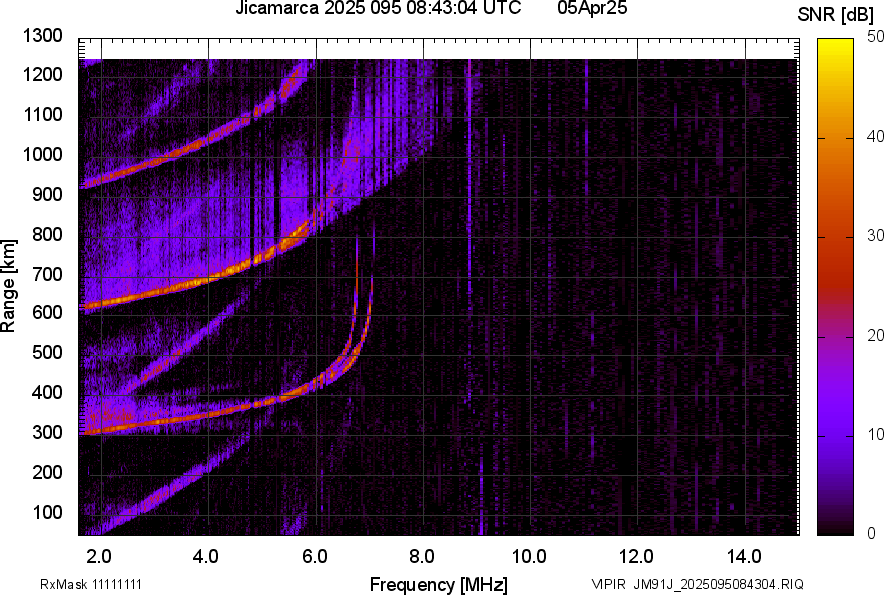
Task: Click the range tick label '1200'
Action: 42,74
